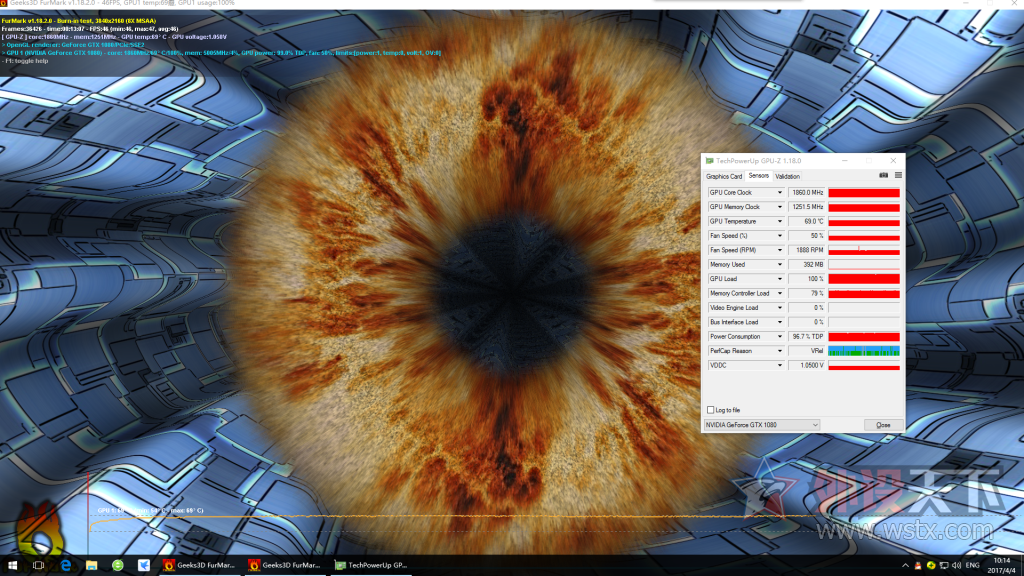Open the blue bird app on taskbar
The image size is (1024, 576).
pos(144,565)
